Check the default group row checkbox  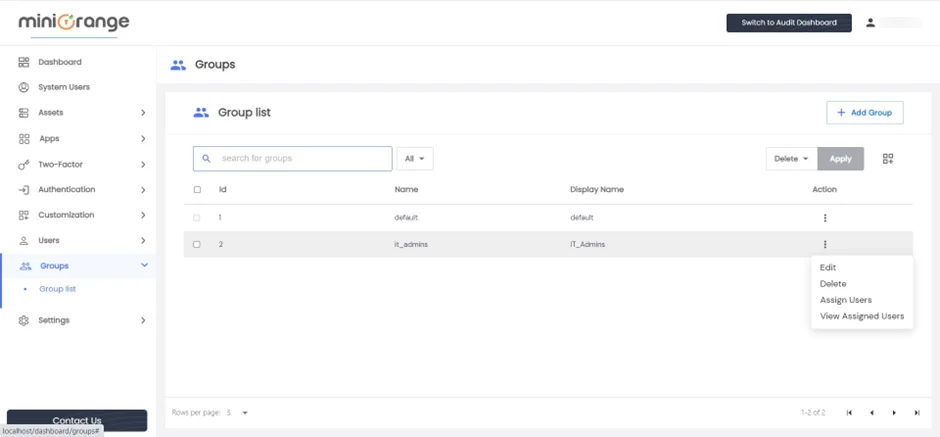[x=197, y=218]
